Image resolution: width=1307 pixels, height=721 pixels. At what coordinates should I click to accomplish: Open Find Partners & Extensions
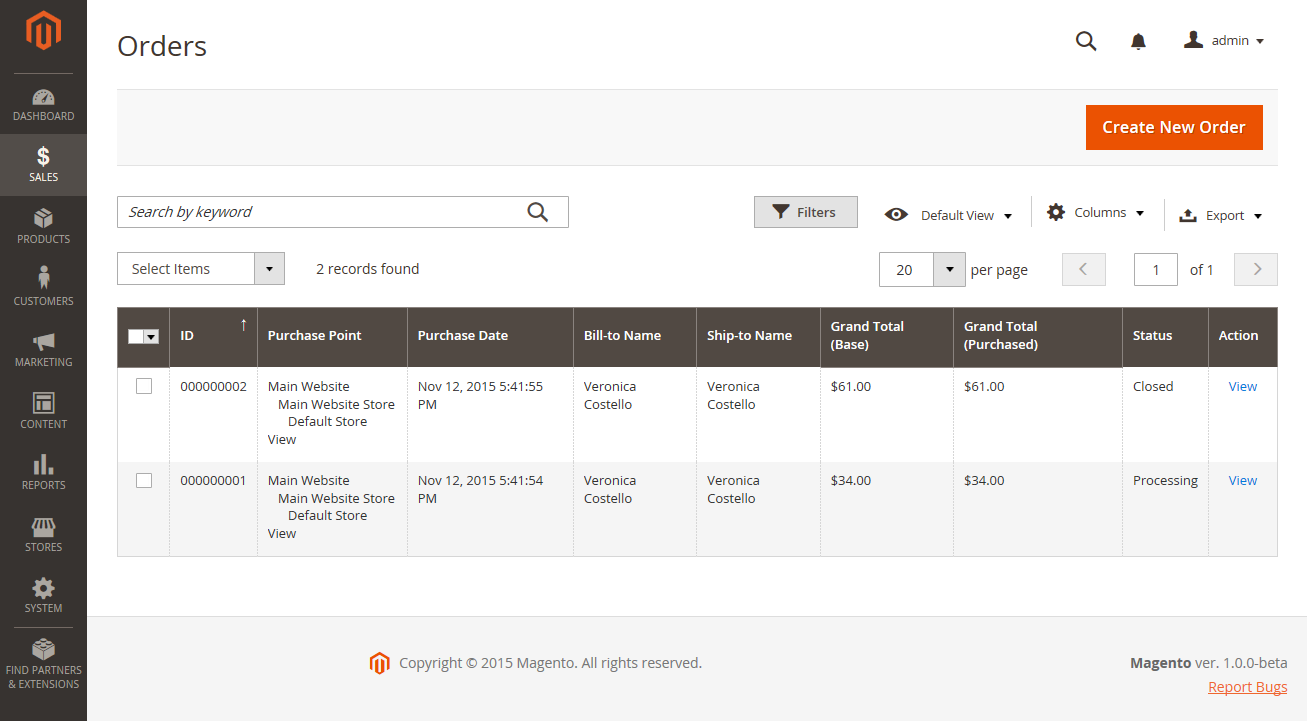click(43, 665)
